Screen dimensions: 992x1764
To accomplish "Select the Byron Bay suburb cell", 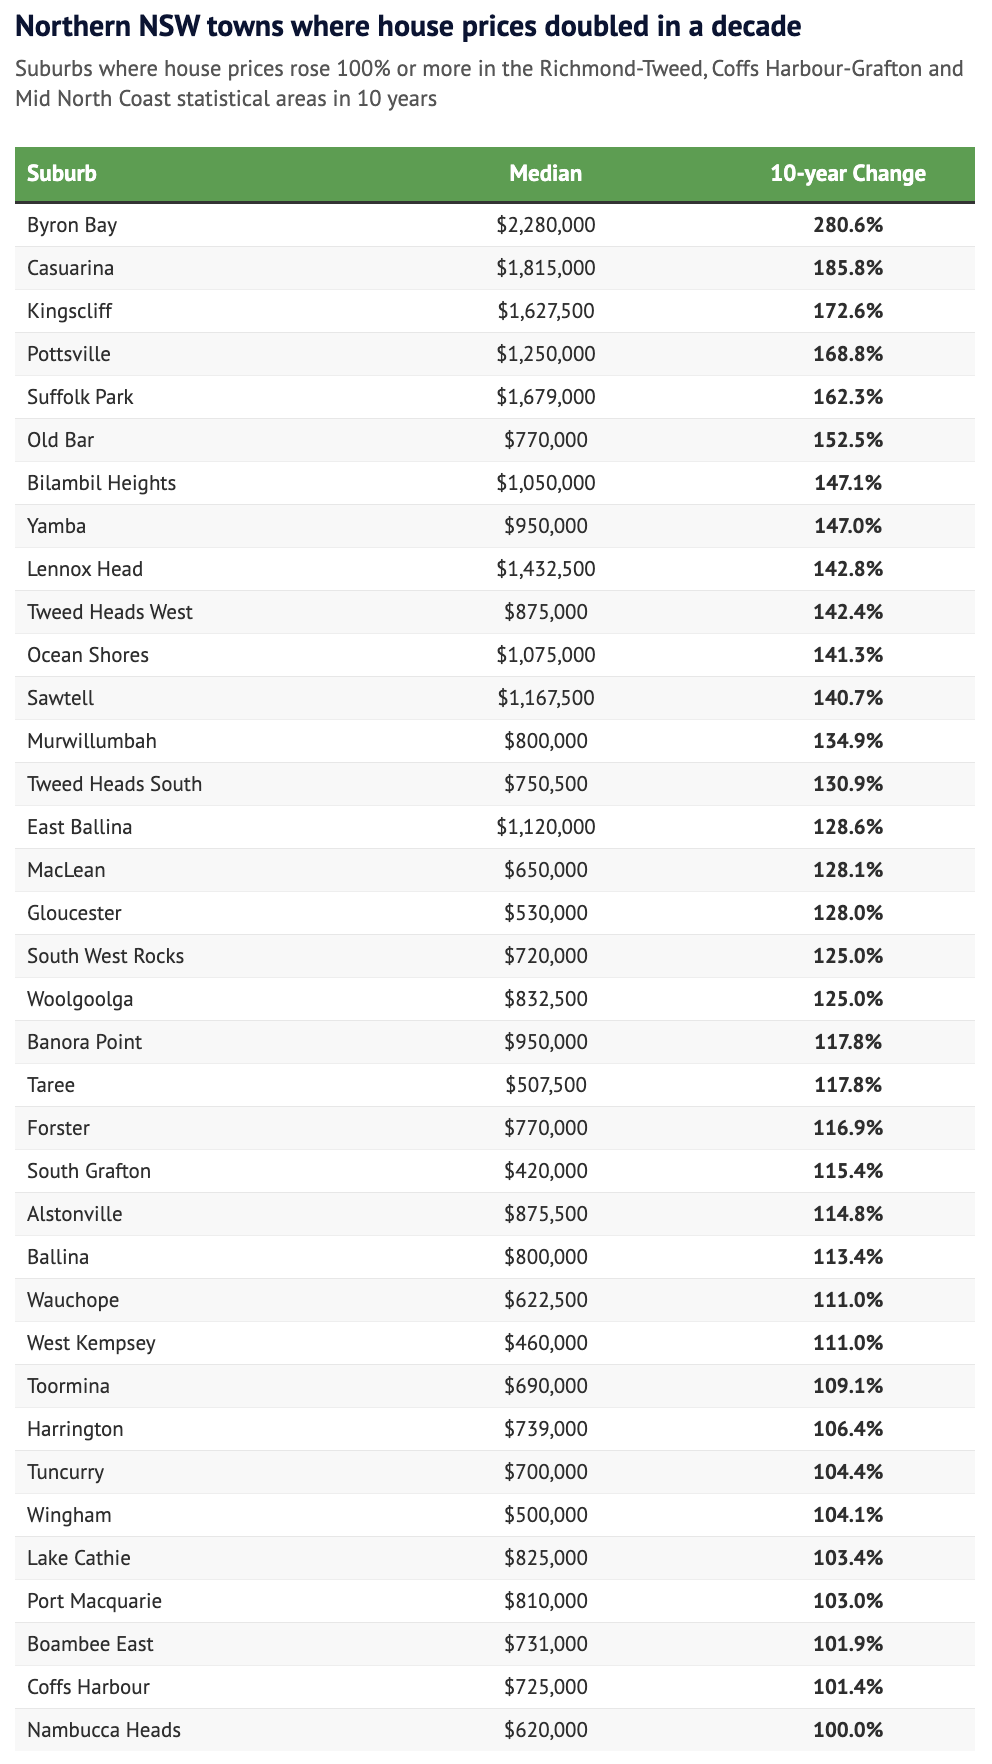I will tap(72, 225).
